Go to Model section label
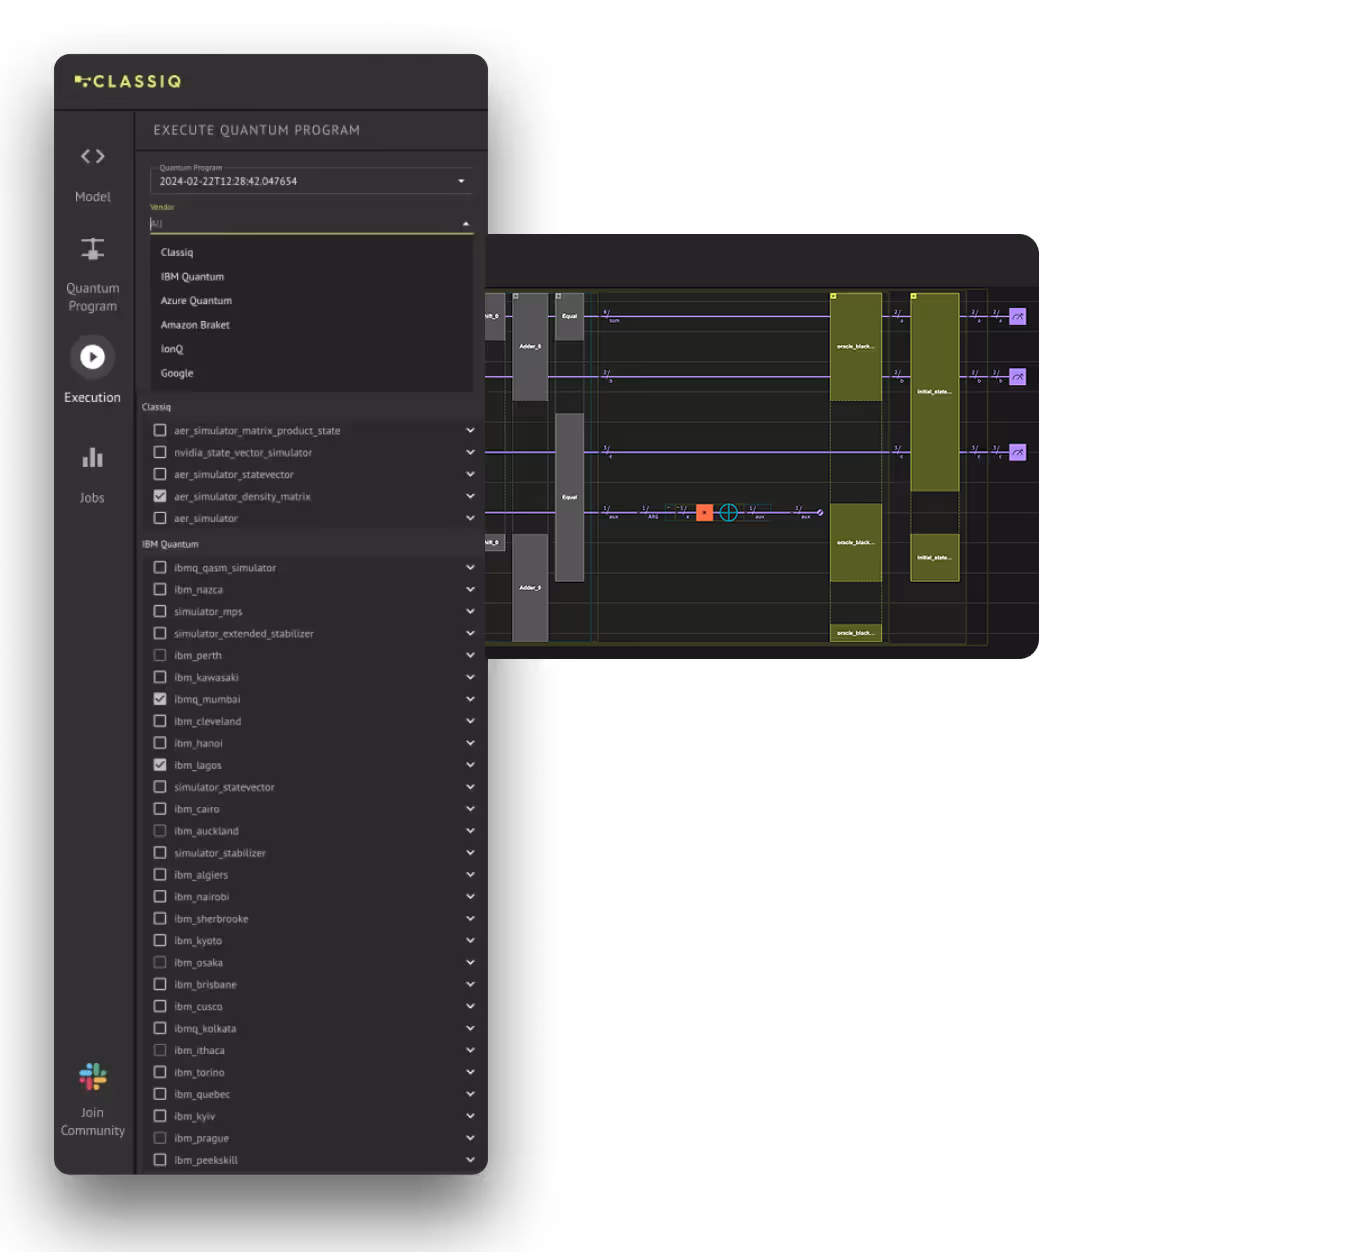The width and height of the screenshot is (1372, 1252). [x=93, y=197]
